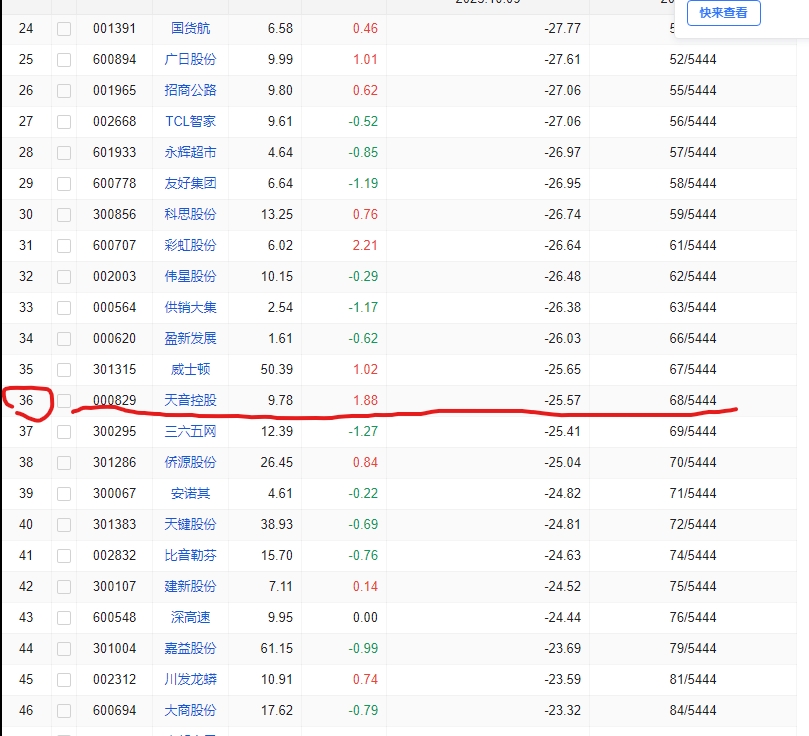Click the 安诺其 stock link

point(190,494)
